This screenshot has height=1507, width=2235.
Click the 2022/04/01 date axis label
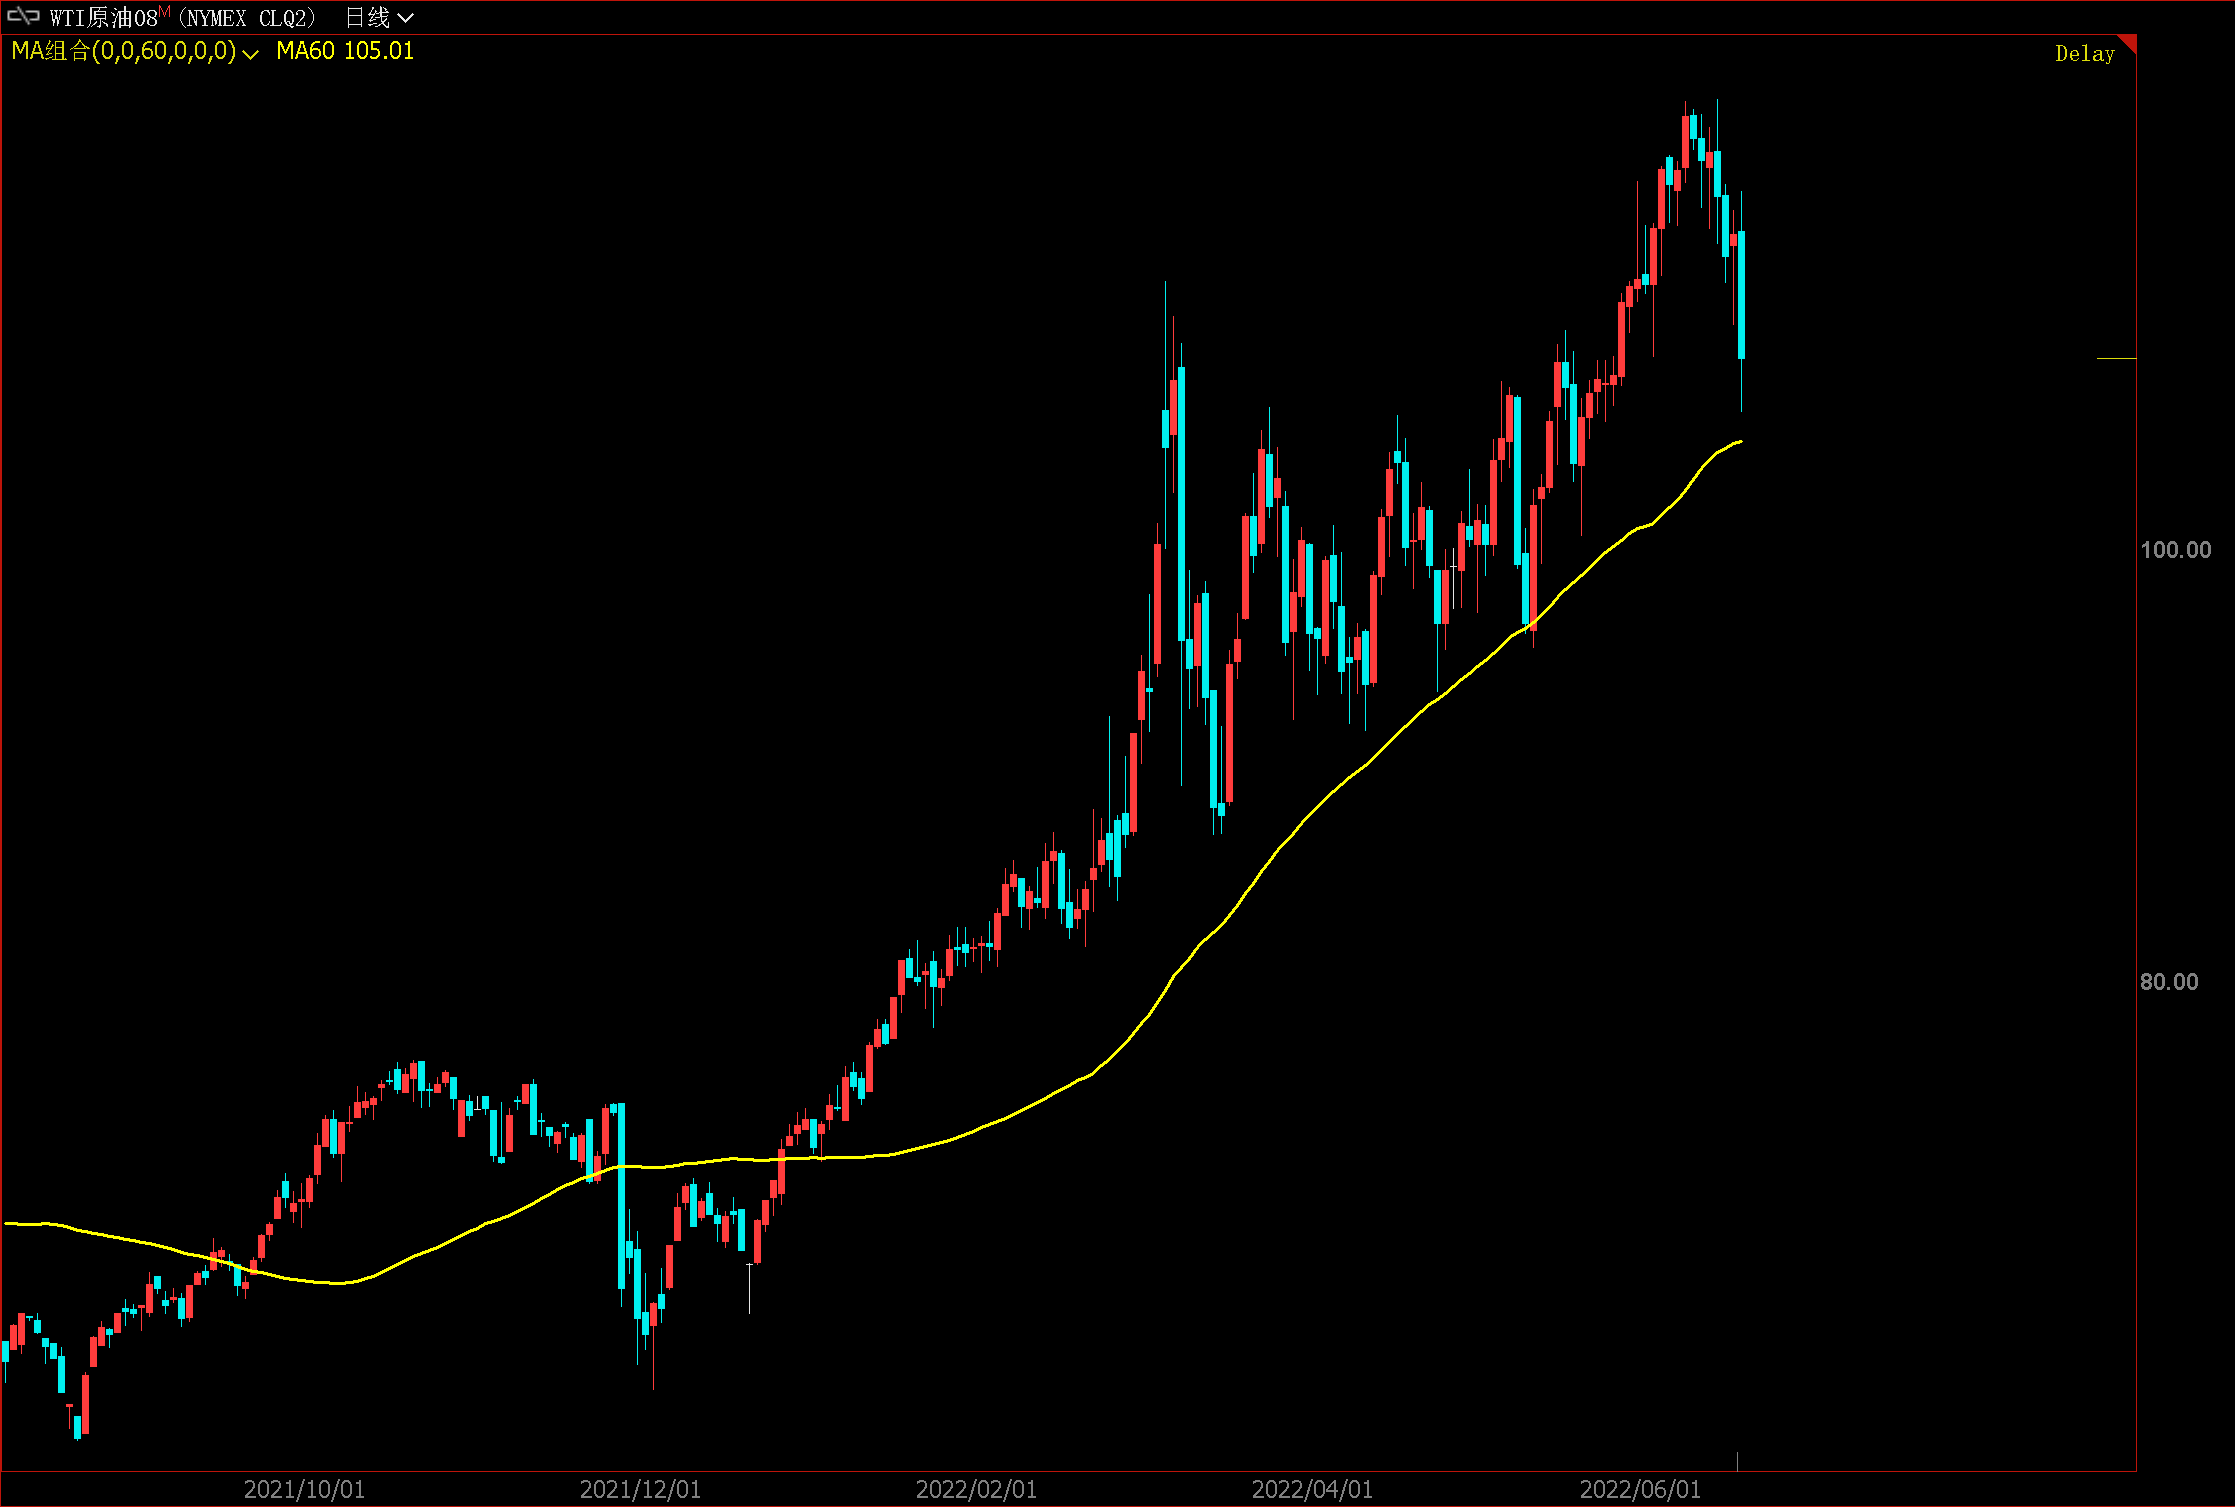click(1312, 1490)
